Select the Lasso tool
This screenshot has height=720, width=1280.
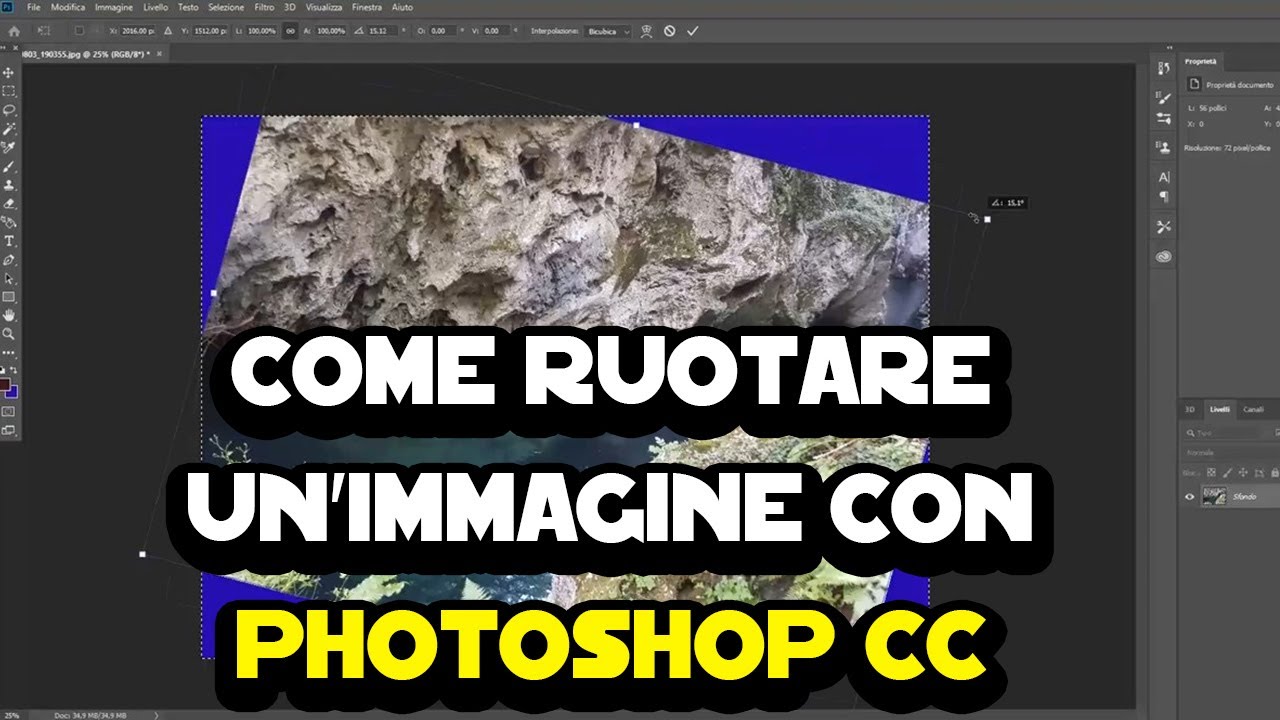click(x=8, y=109)
